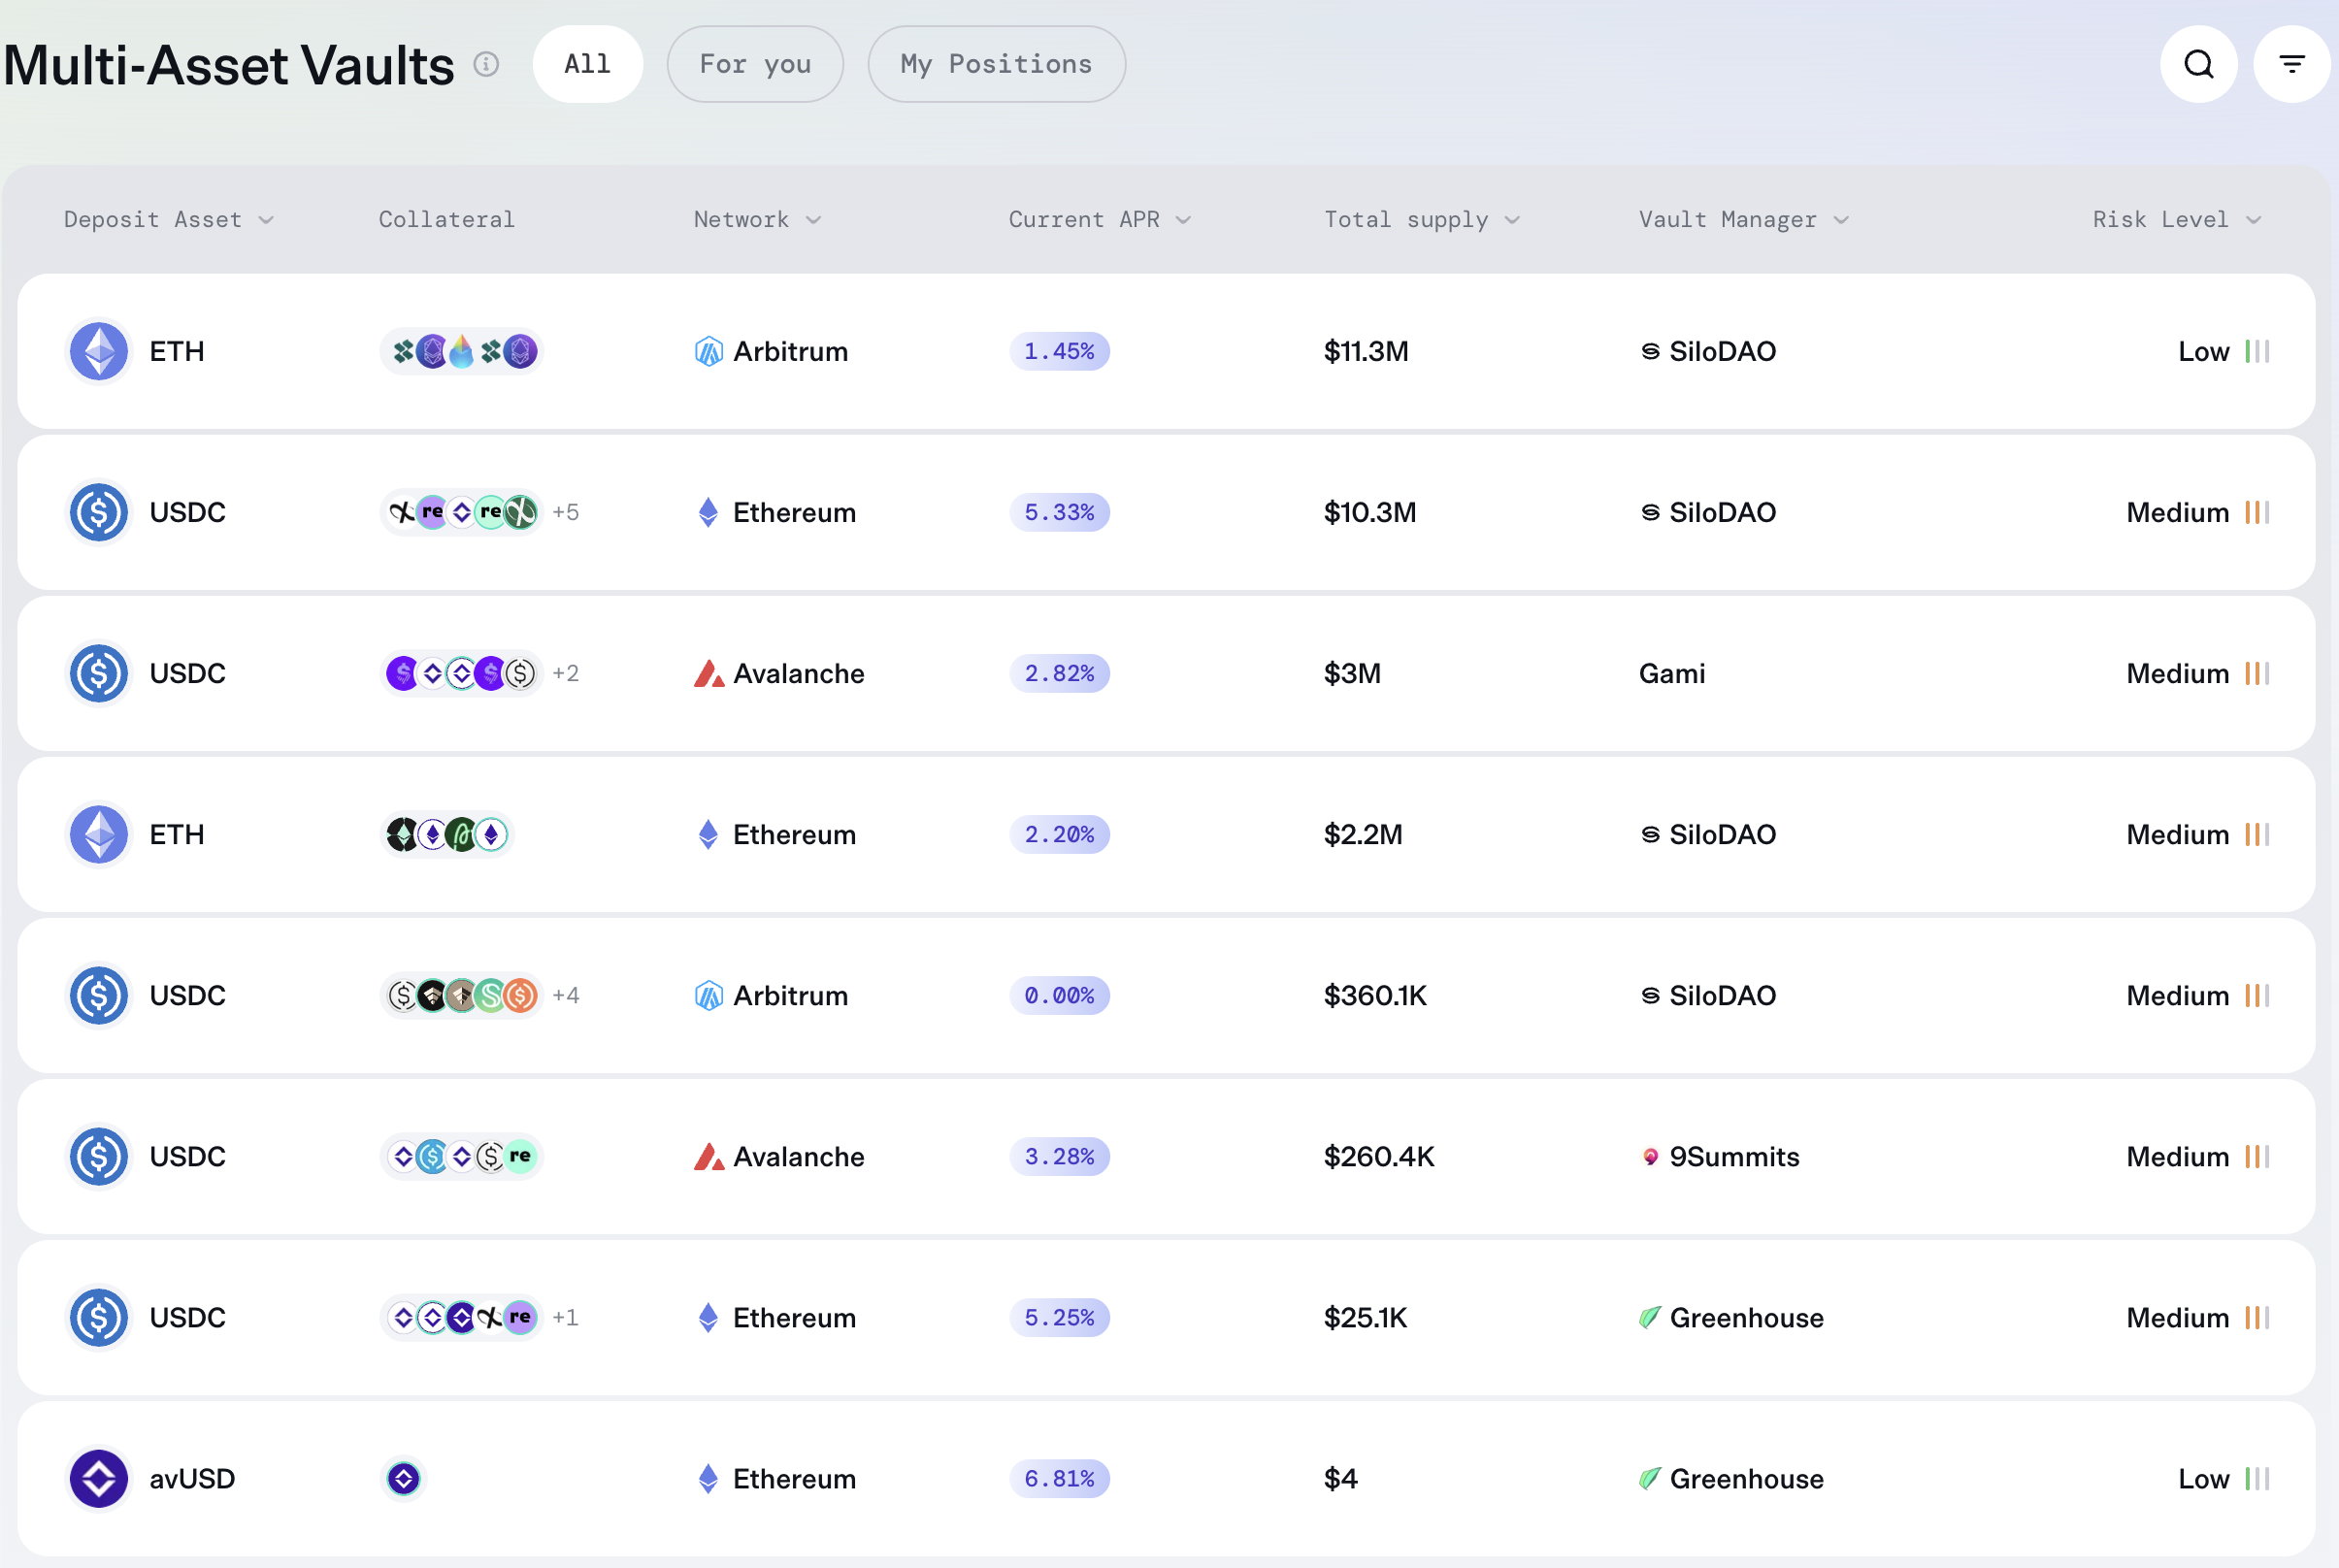Expand the +5 collateral list in the USDC Ethereum row
2339x1568 pixels.
565,512
